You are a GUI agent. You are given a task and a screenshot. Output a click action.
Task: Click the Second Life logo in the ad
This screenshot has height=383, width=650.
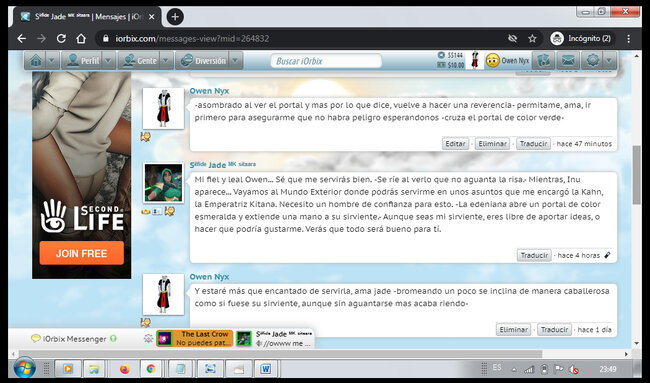pos(82,216)
